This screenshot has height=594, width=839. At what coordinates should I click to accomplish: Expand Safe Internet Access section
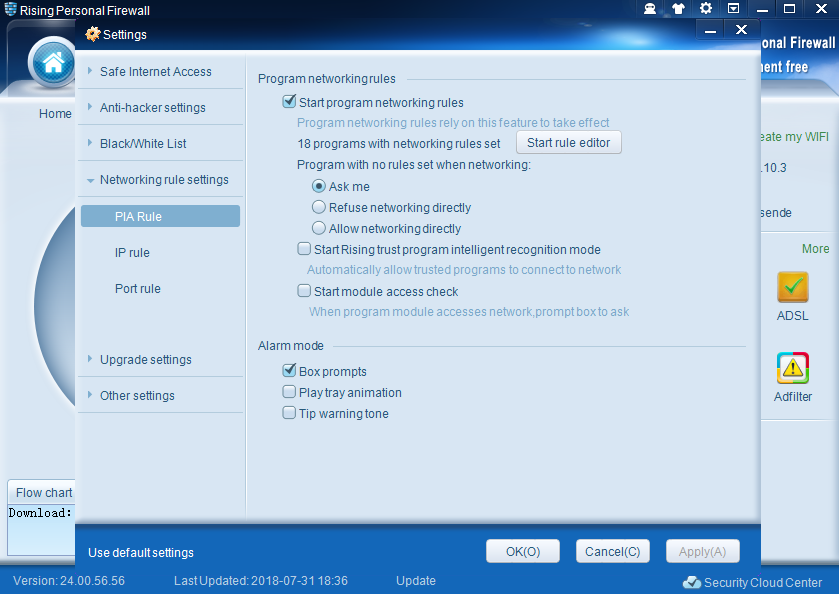(160, 71)
